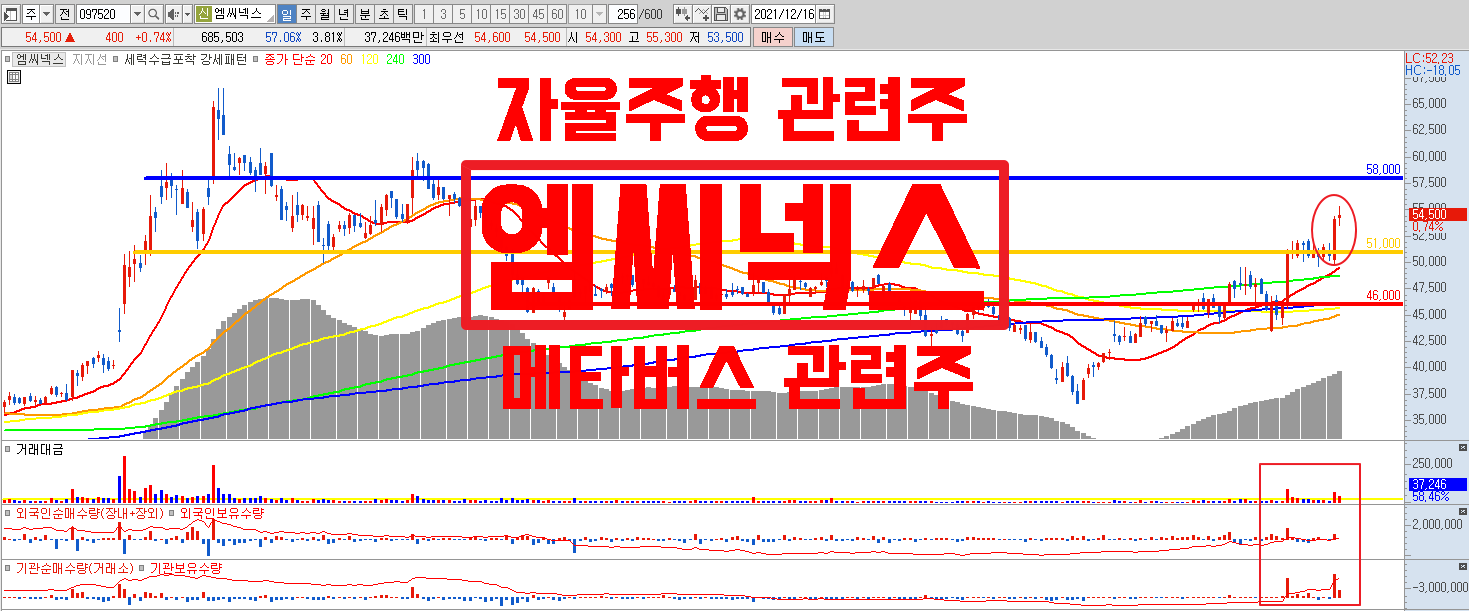Click the 51,000 line label

(x=1383, y=244)
